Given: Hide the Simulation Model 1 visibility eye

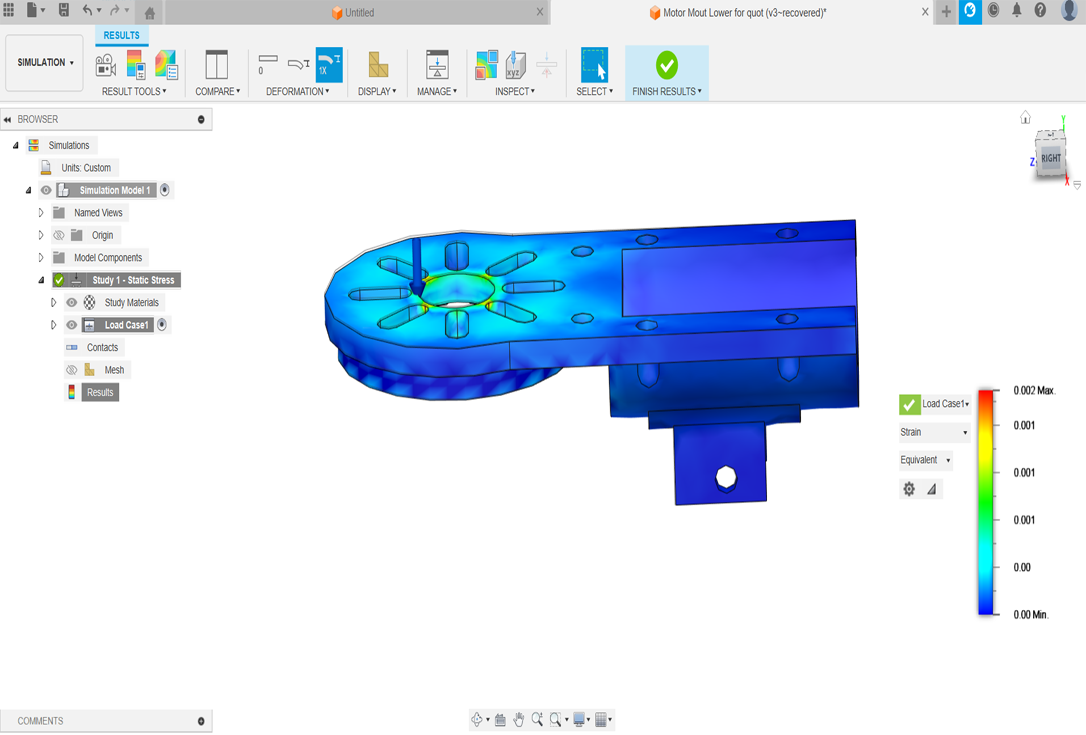Looking at the screenshot, I should tap(44, 189).
